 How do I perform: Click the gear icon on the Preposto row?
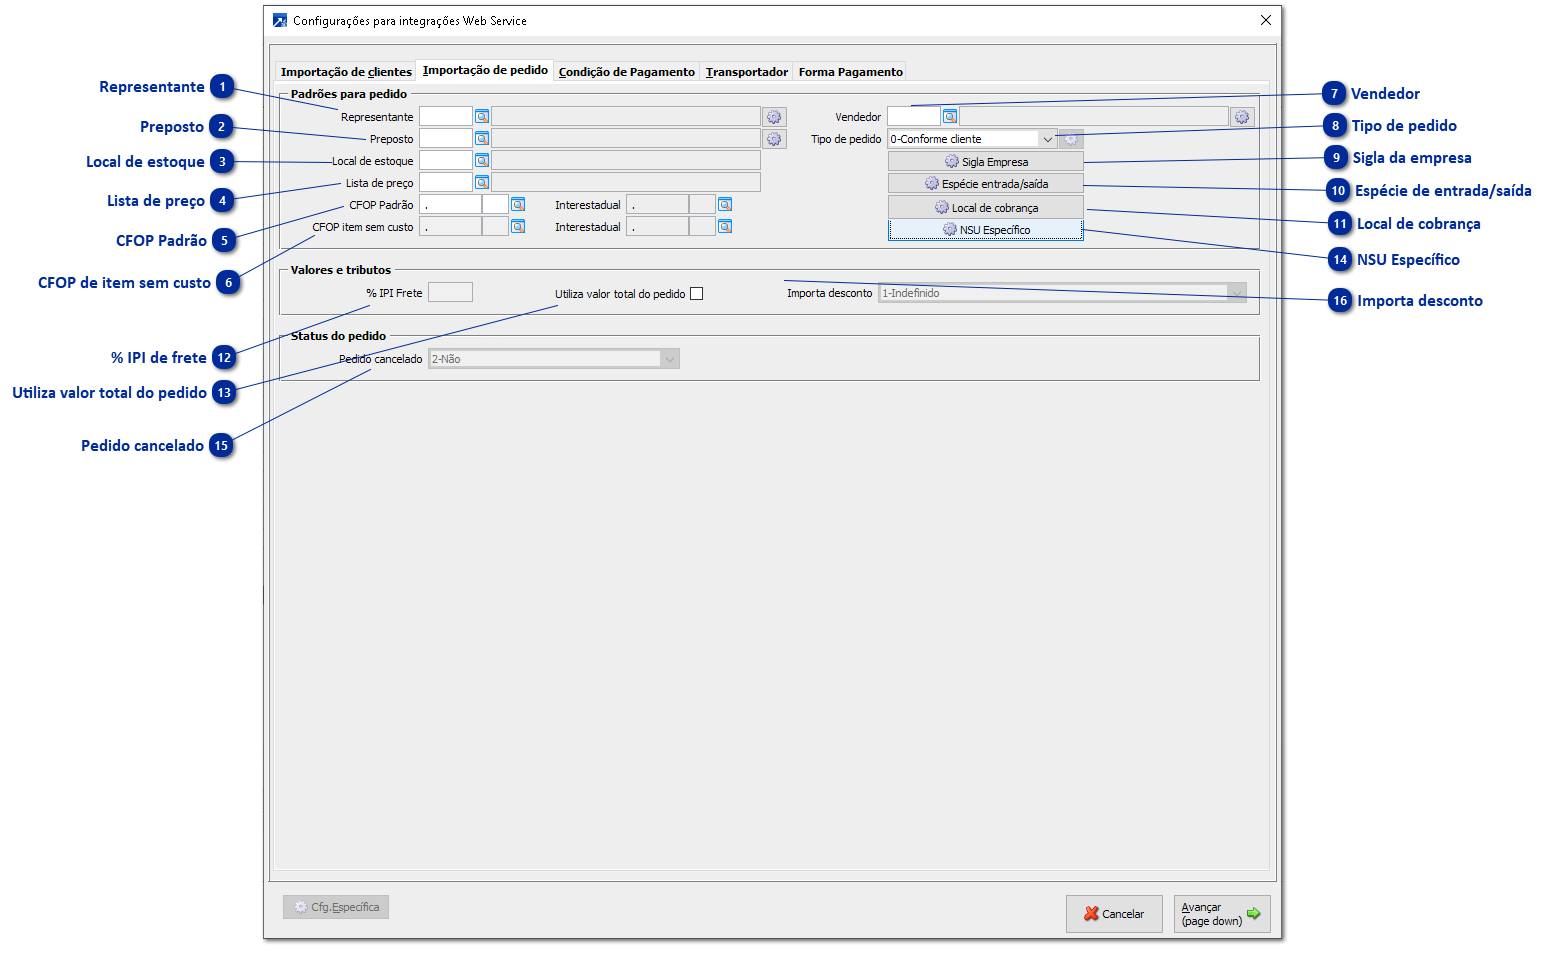coord(774,139)
